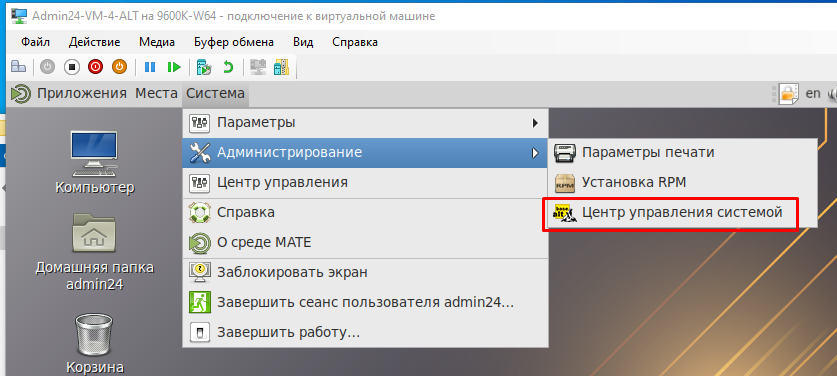Choose Заблокировать экран
Screen dimensions: 837x376
(x=366, y=273)
